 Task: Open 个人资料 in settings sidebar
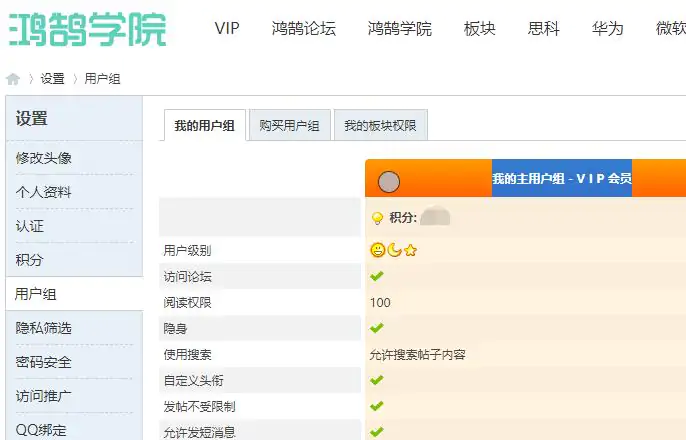(x=44, y=192)
